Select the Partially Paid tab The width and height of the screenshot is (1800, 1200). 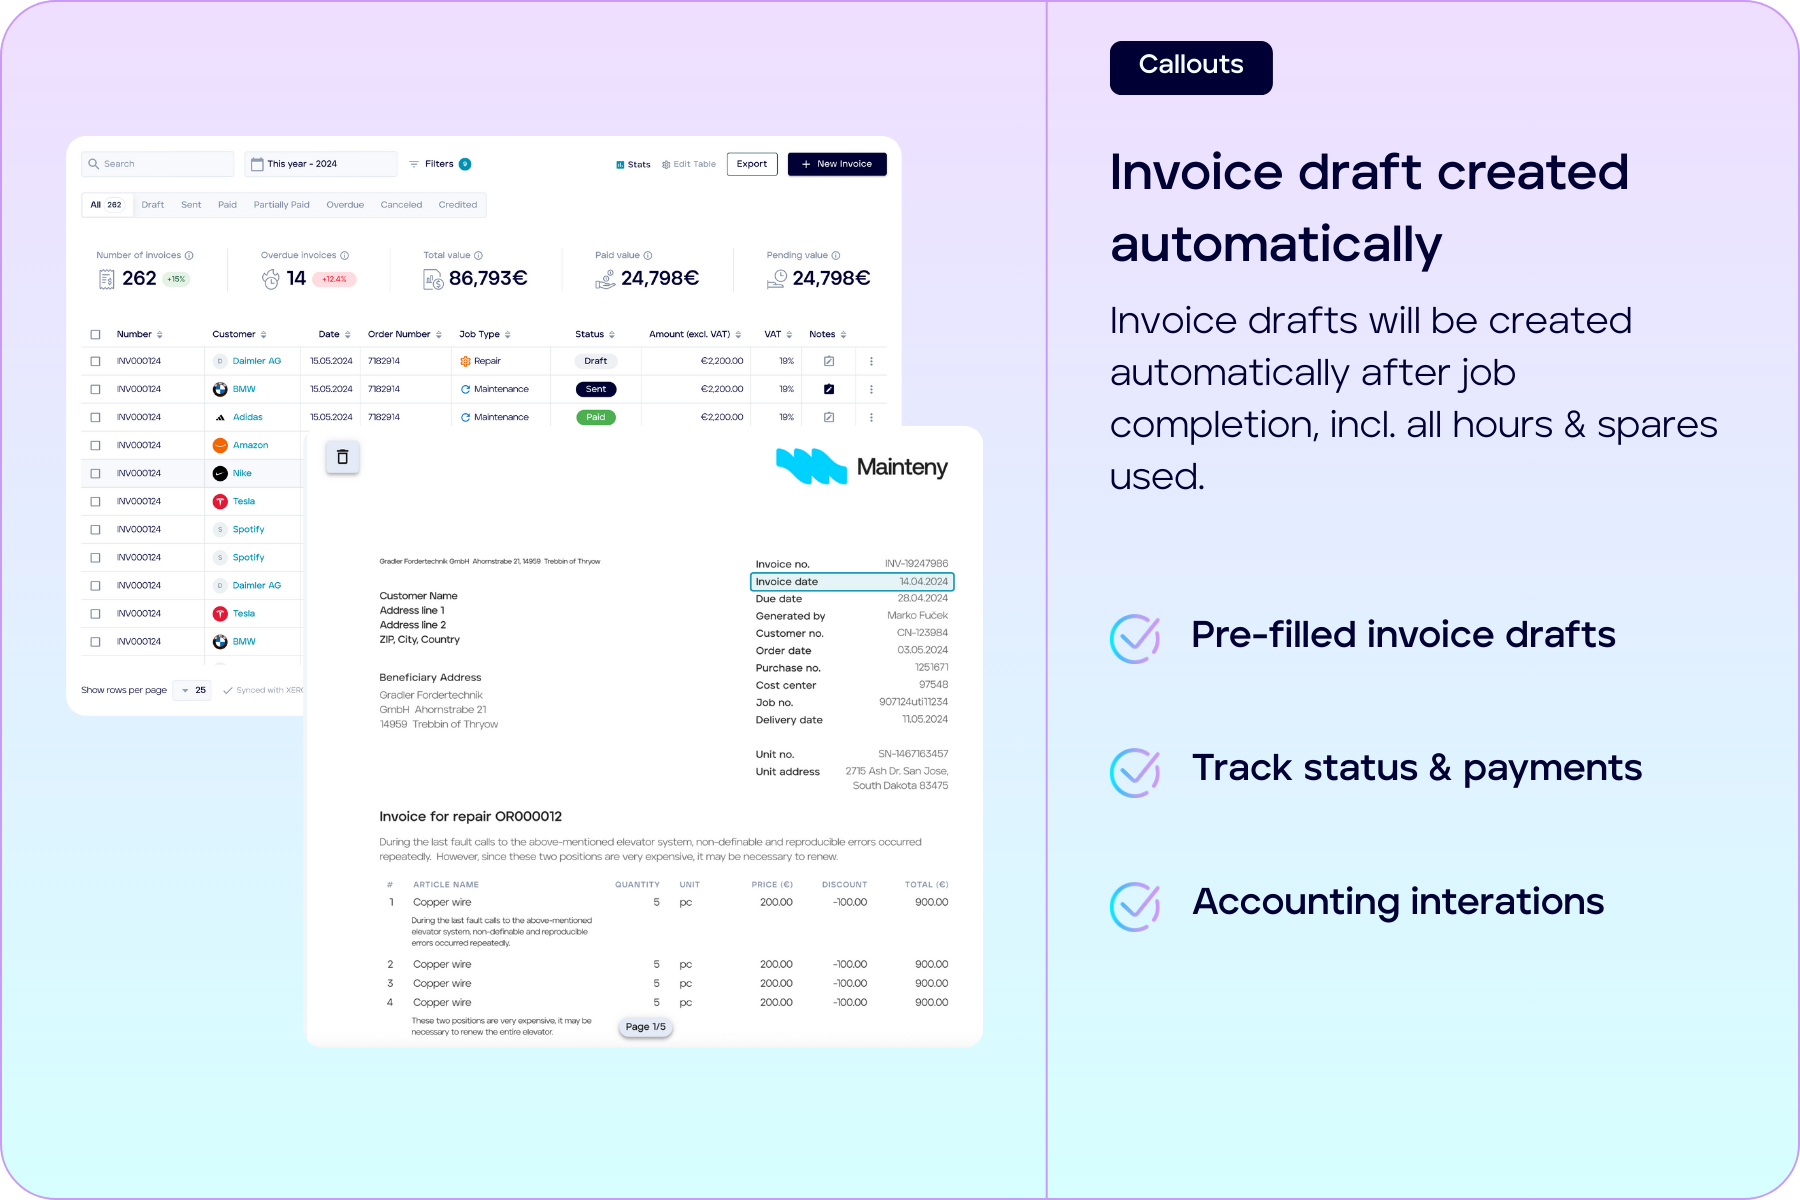point(282,205)
